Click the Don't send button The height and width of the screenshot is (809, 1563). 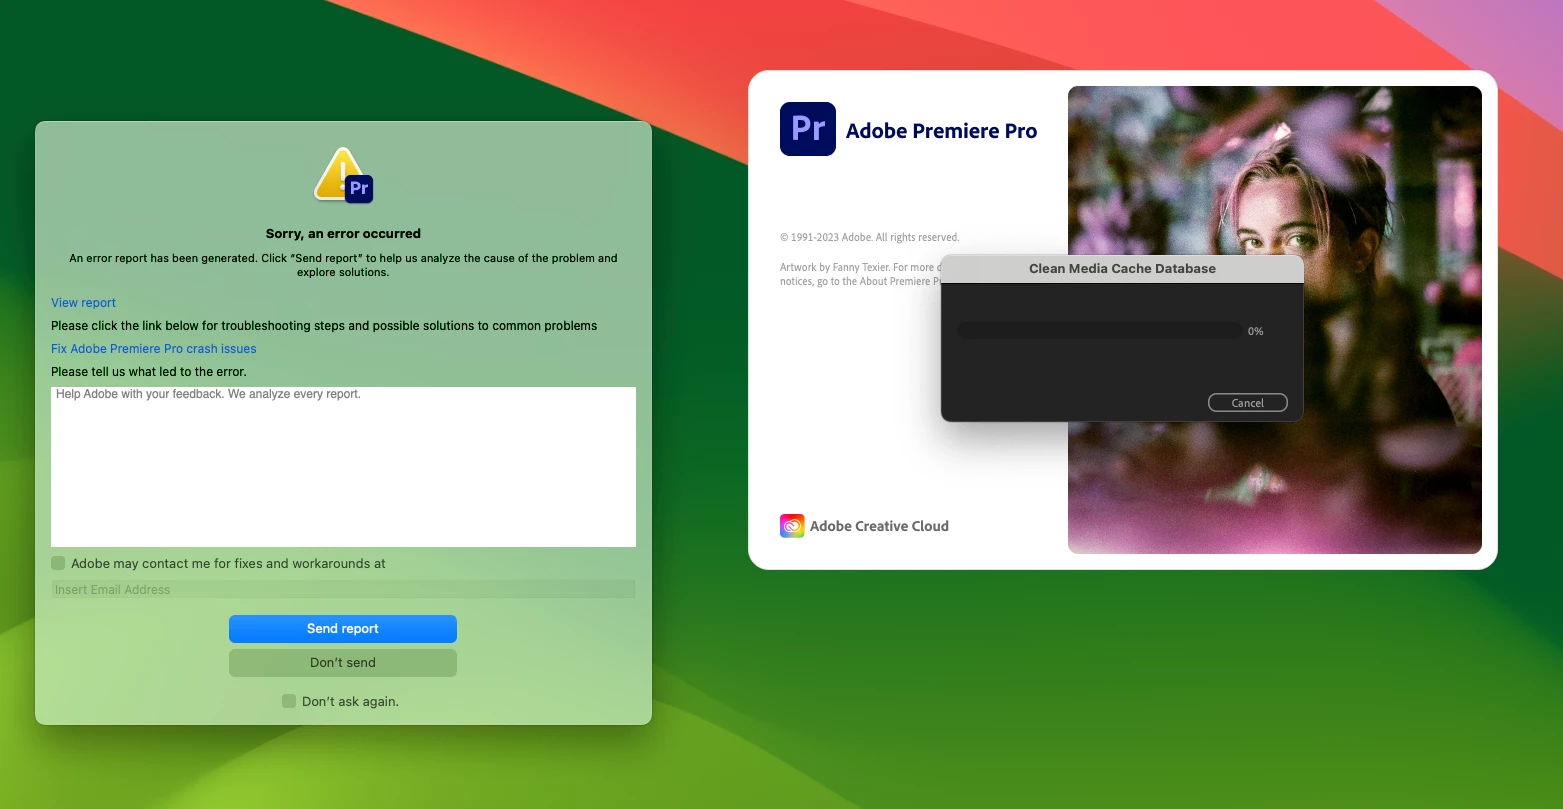point(343,663)
